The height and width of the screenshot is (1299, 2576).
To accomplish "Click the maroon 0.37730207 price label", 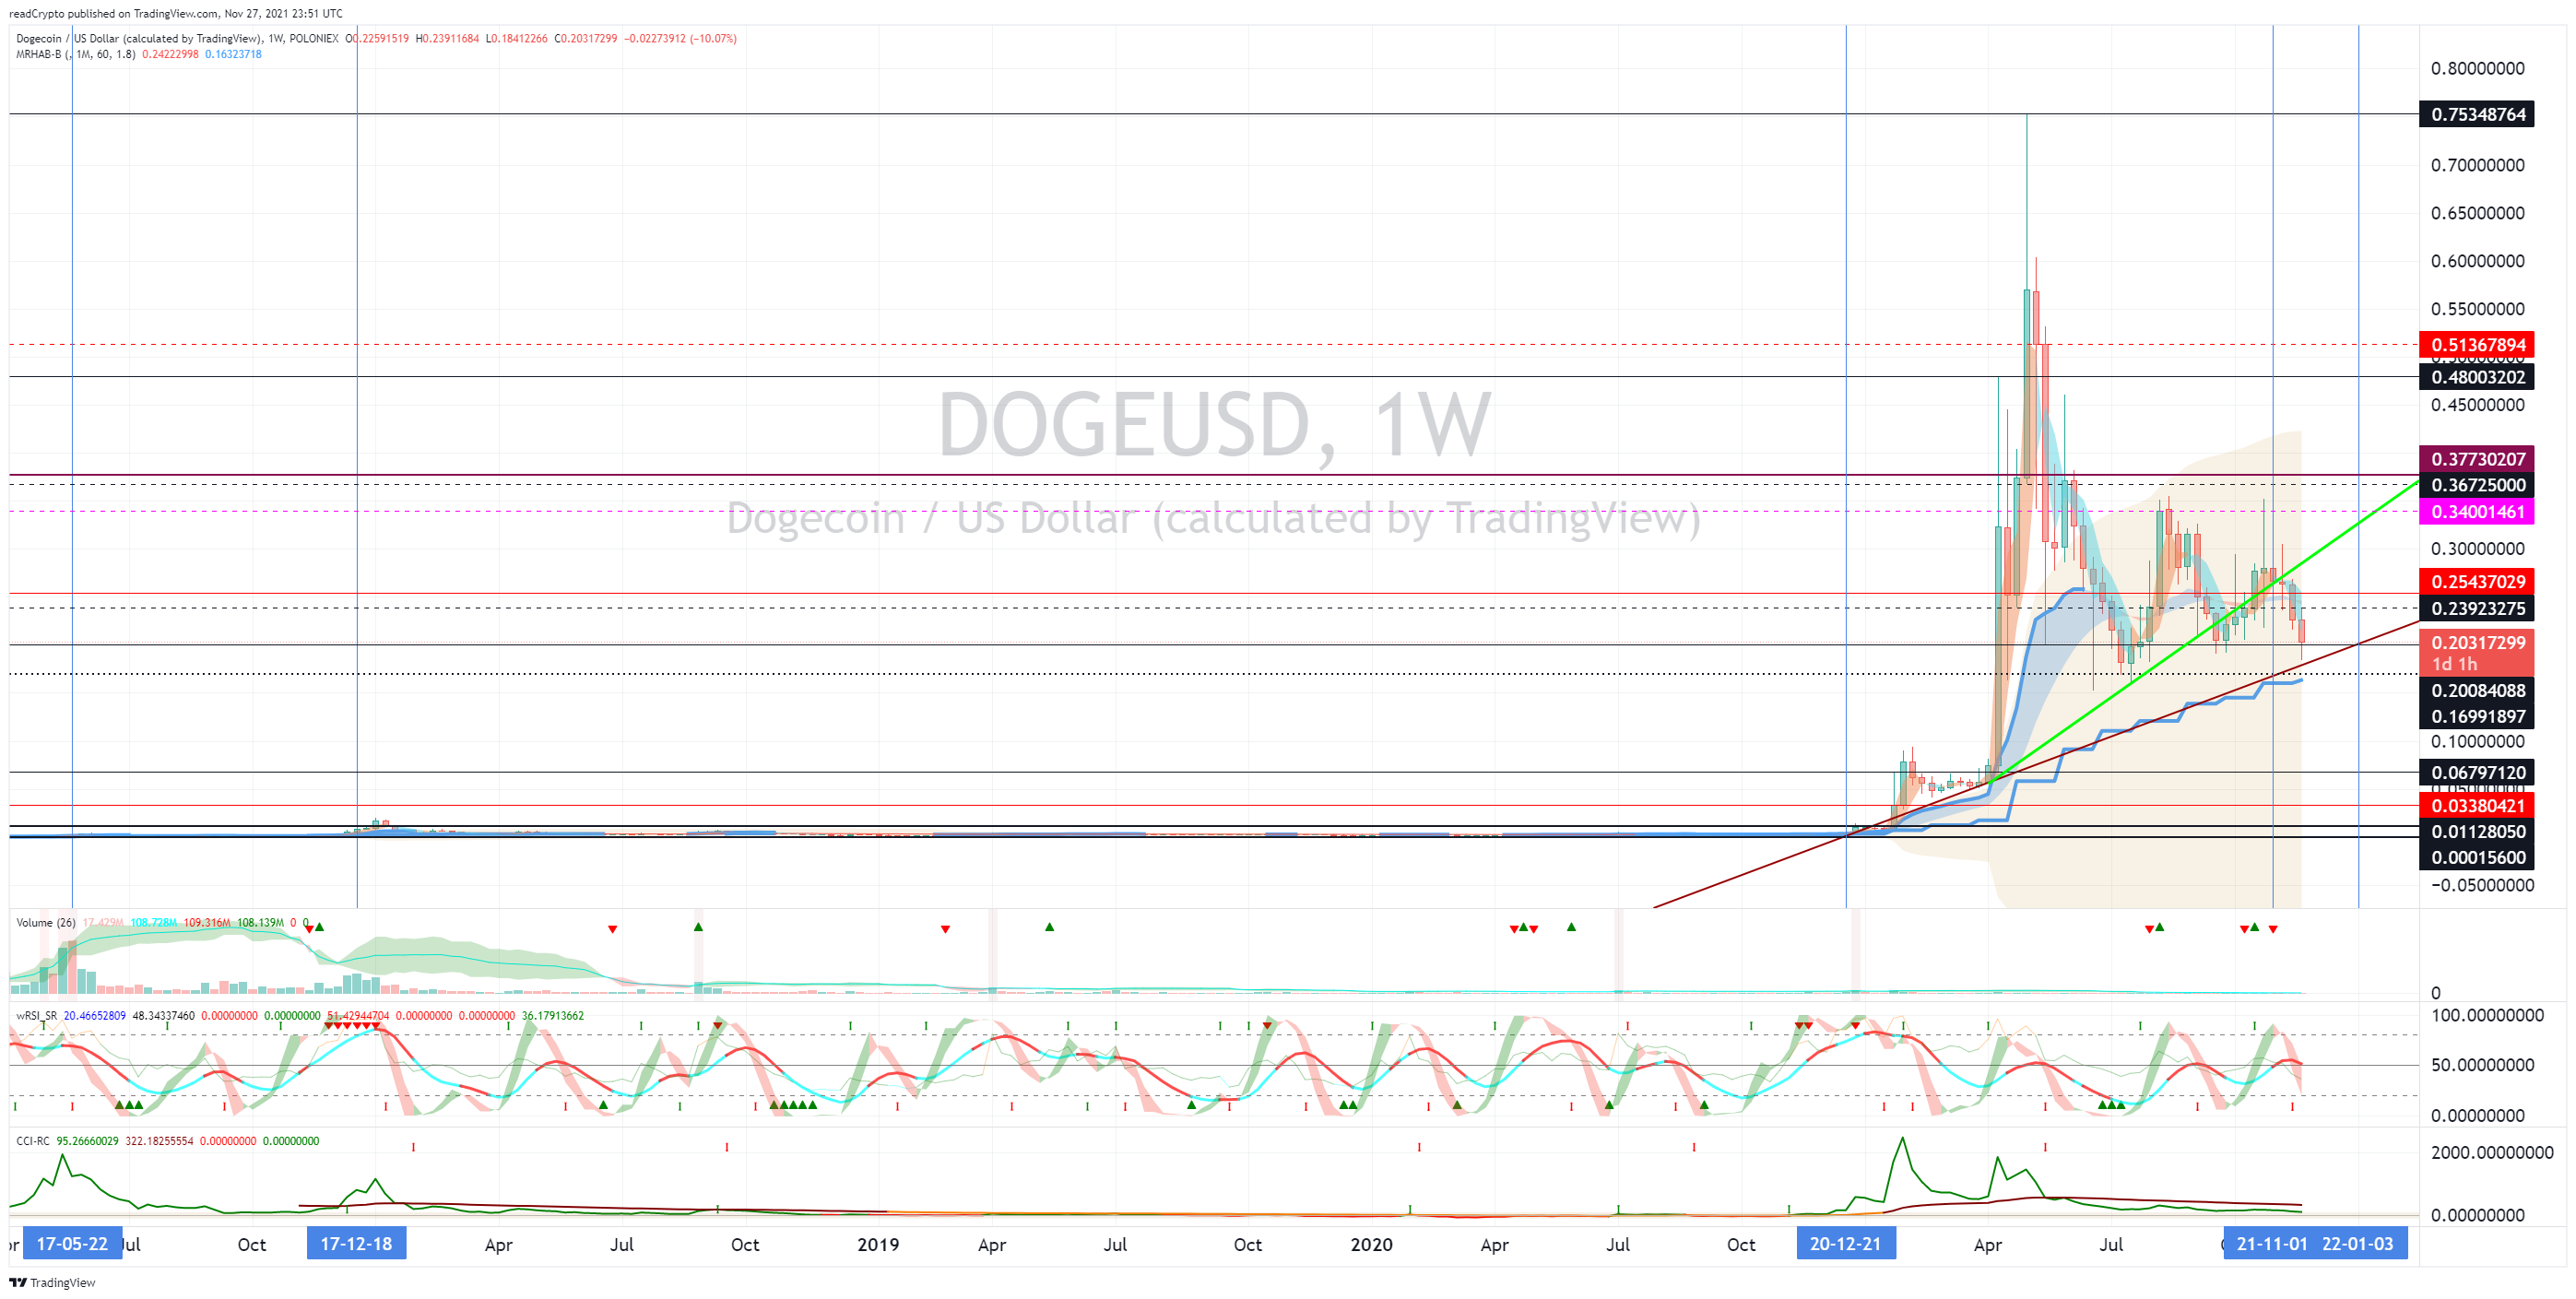I will tap(2477, 459).
